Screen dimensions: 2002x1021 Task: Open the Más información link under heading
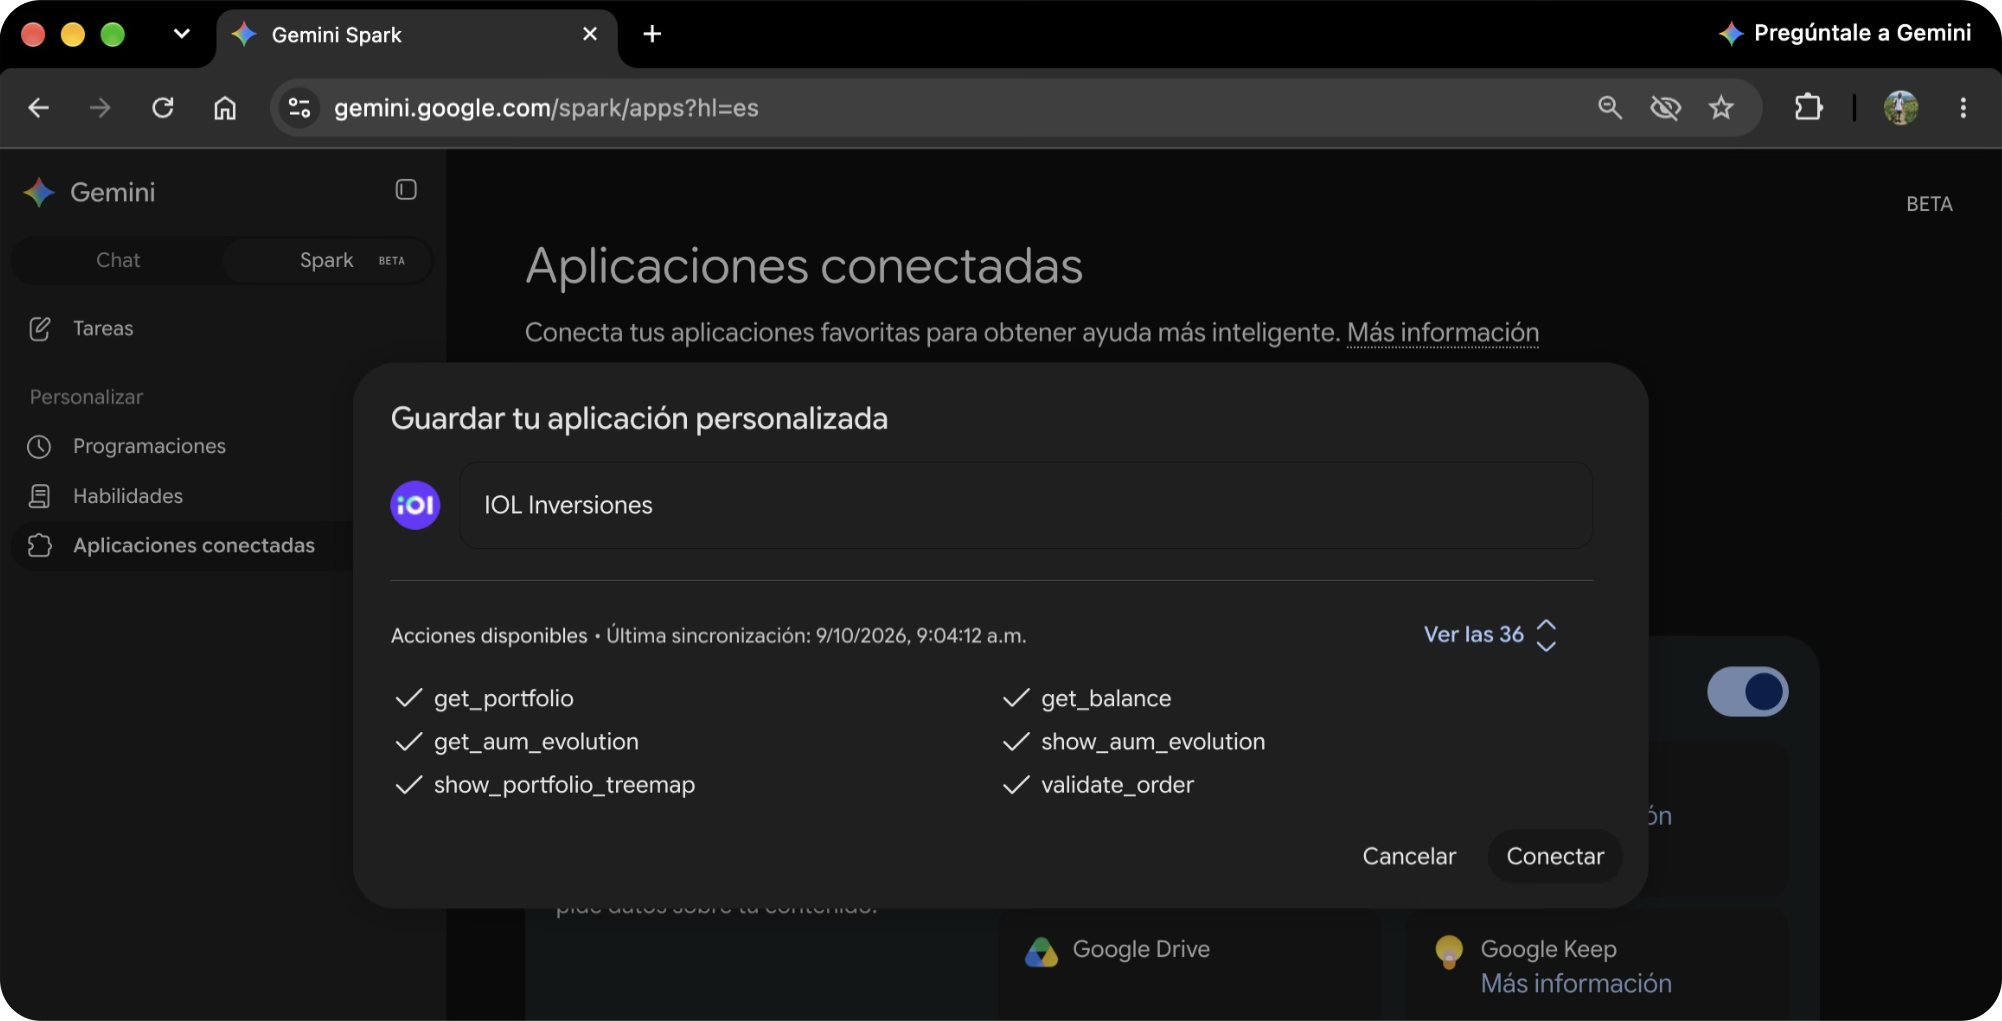[1442, 332]
